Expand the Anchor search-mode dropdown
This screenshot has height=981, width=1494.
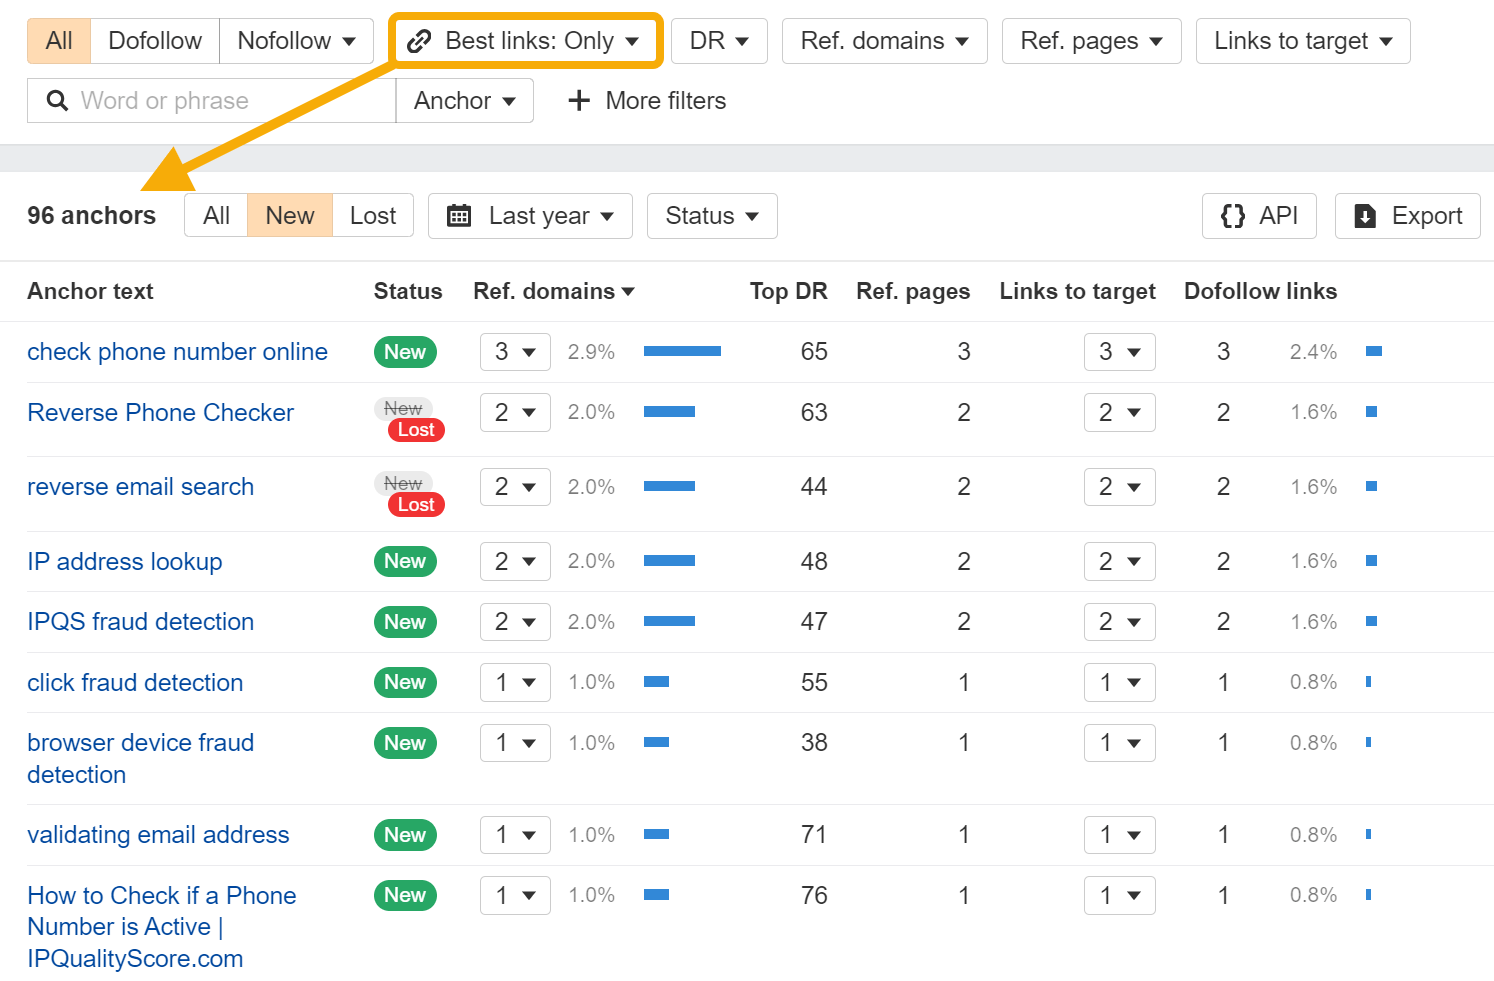point(464,100)
